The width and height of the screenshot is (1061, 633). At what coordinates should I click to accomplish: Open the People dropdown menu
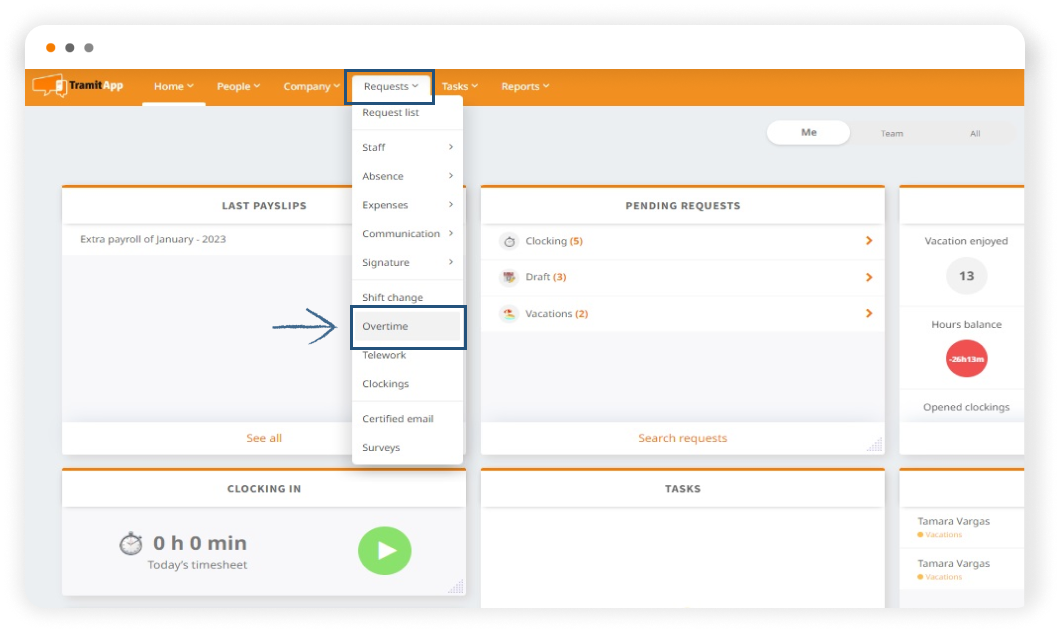coord(238,87)
